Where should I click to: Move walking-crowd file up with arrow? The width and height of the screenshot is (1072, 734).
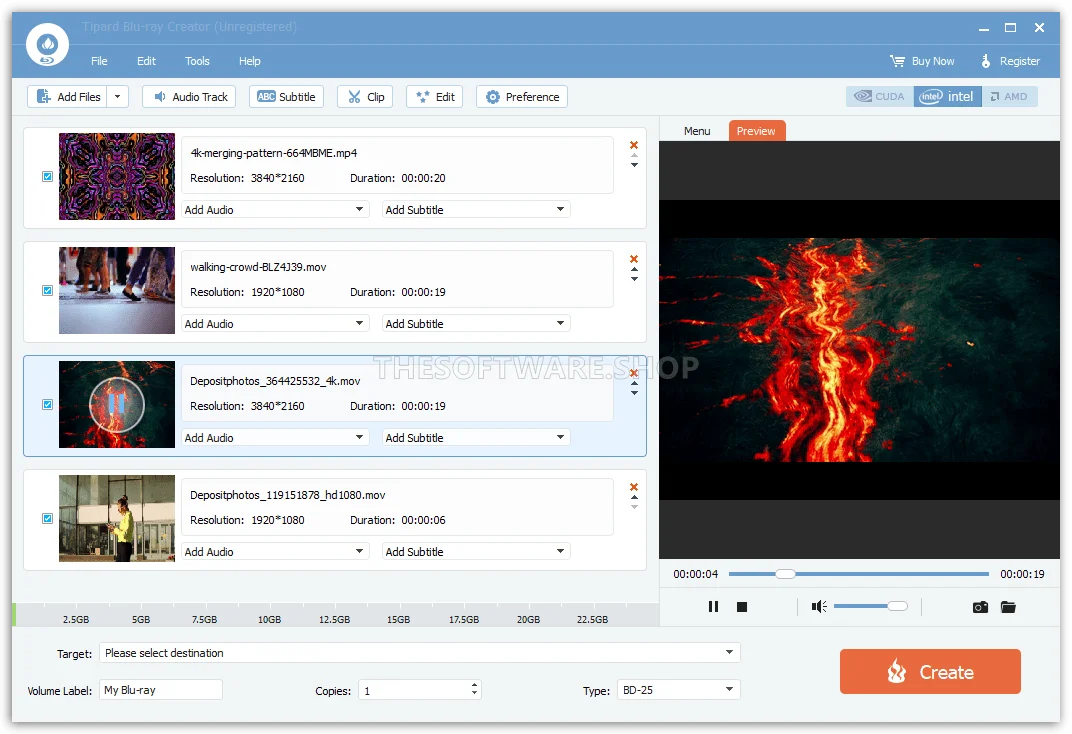634,269
